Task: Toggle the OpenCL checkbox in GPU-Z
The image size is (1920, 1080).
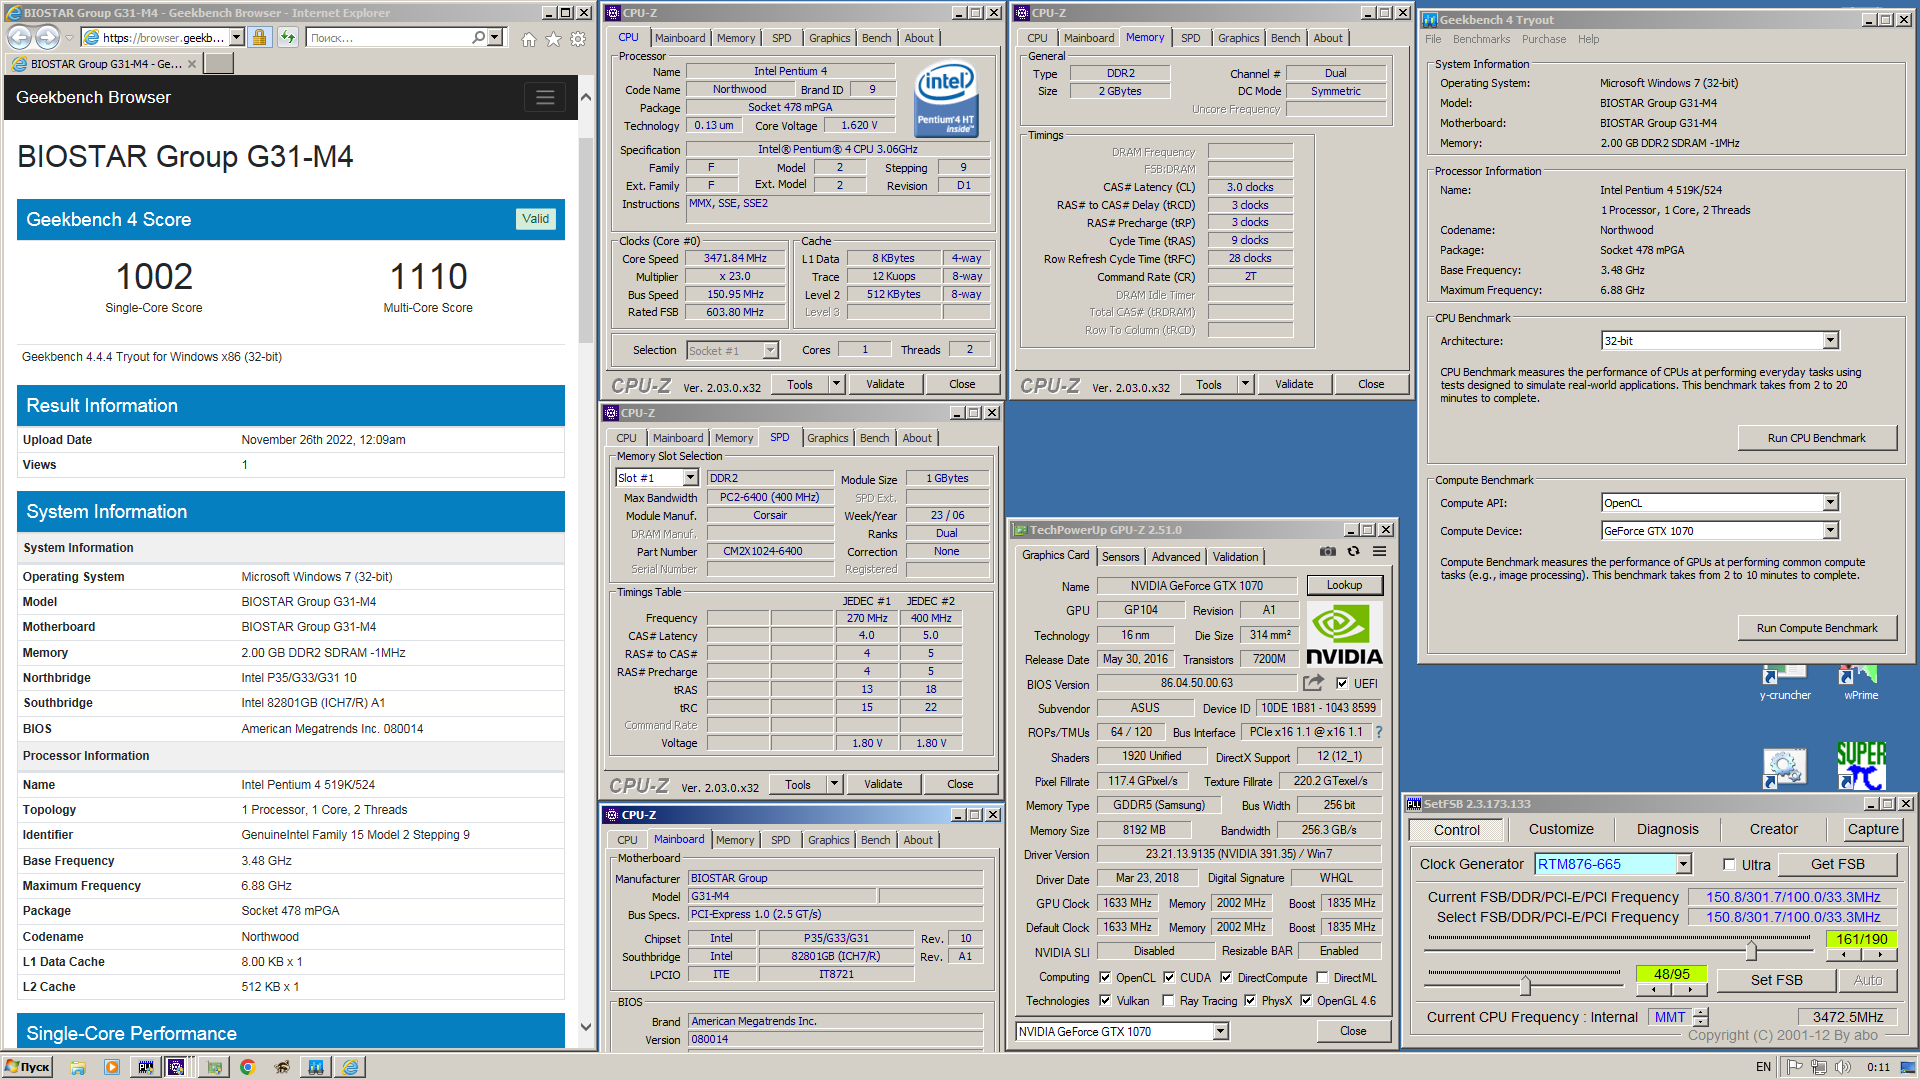Action: 1105,978
